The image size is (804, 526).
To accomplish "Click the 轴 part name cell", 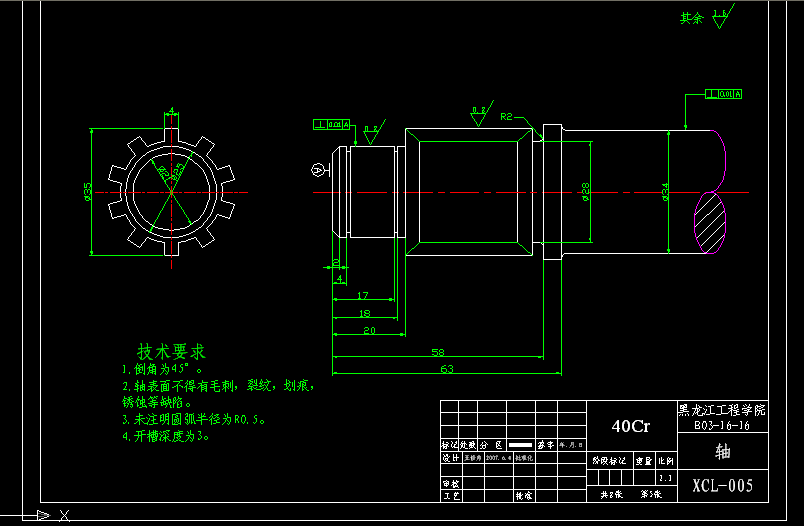I will click(x=722, y=451).
